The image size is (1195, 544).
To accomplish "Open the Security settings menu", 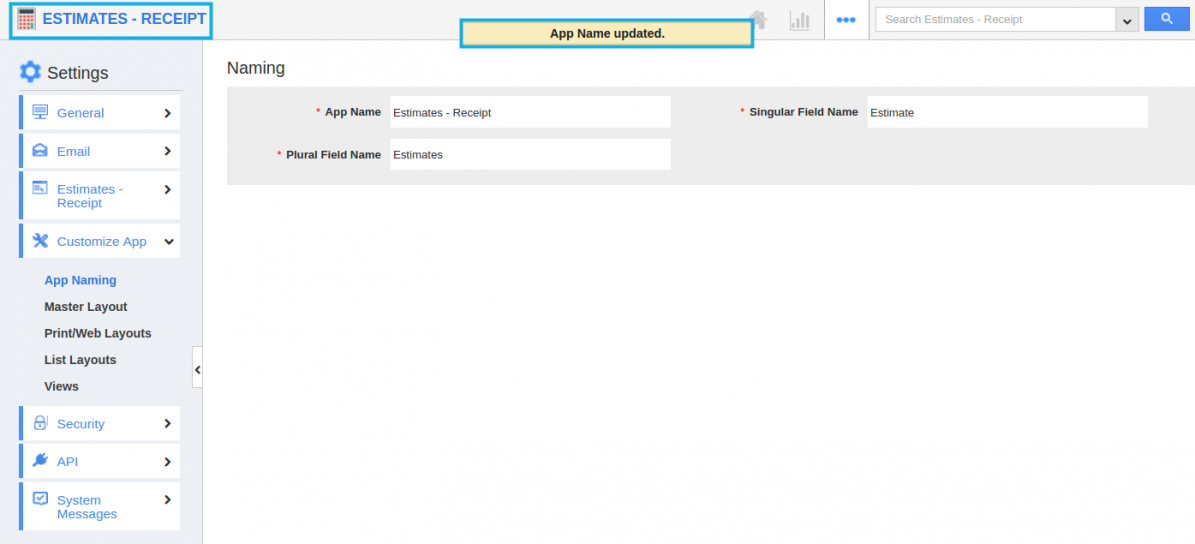I will [x=100, y=423].
